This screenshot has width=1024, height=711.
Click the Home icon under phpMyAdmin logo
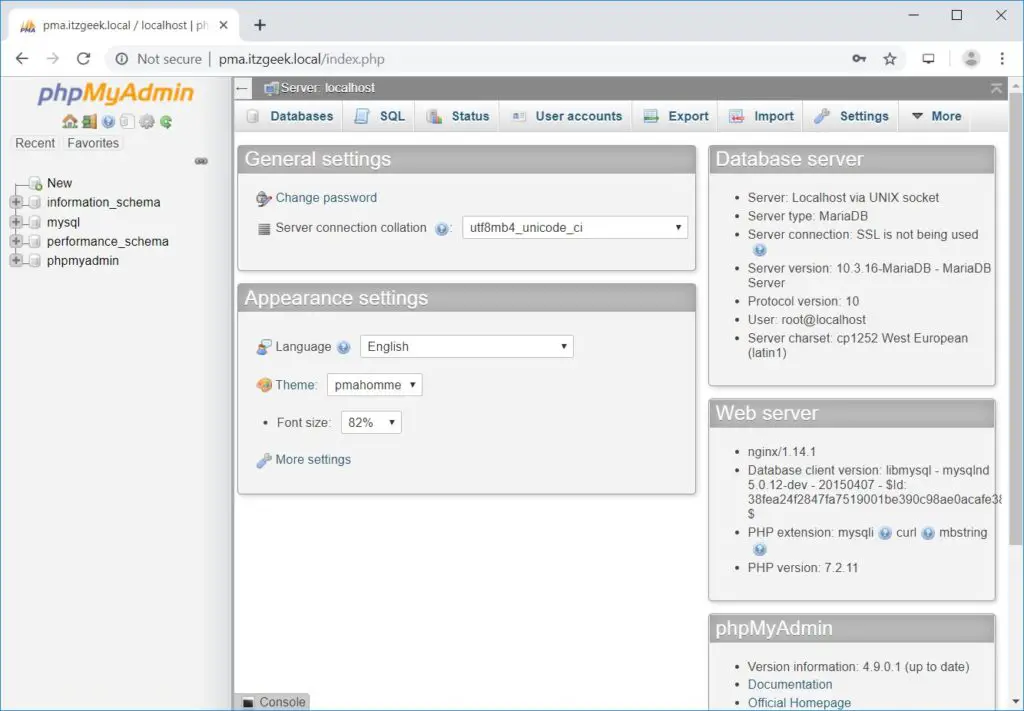[x=70, y=121]
